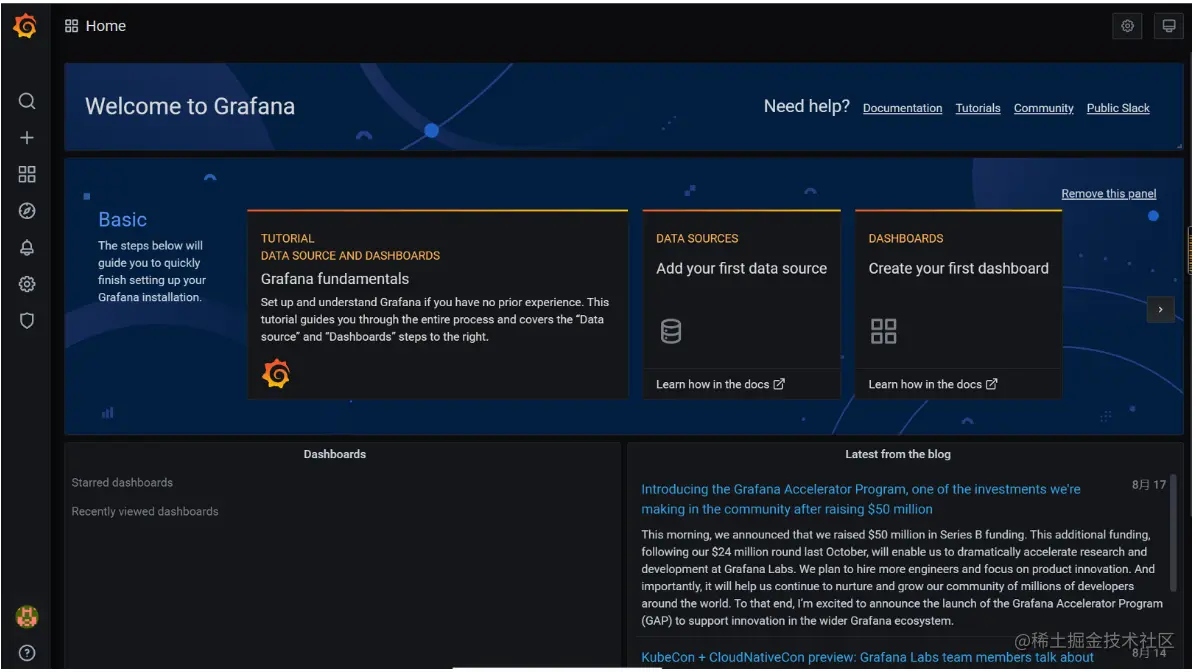
Task: Click the Starred dashboards heading
Action: click(122, 483)
